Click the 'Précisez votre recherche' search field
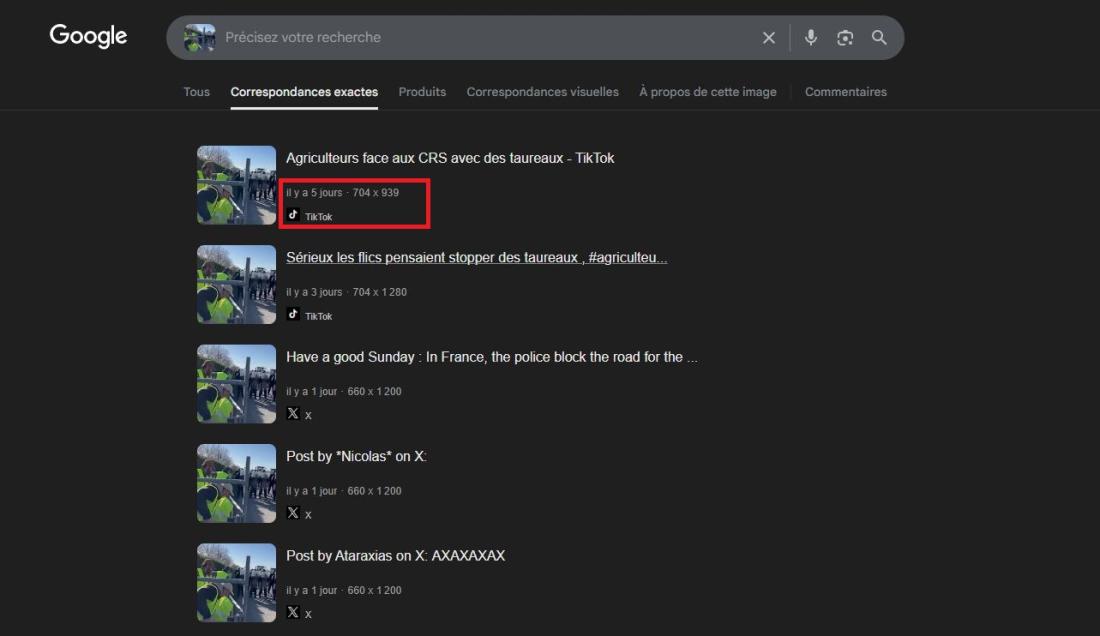Viewport: 1100px width, 636px height. click(x=480, y=38)
